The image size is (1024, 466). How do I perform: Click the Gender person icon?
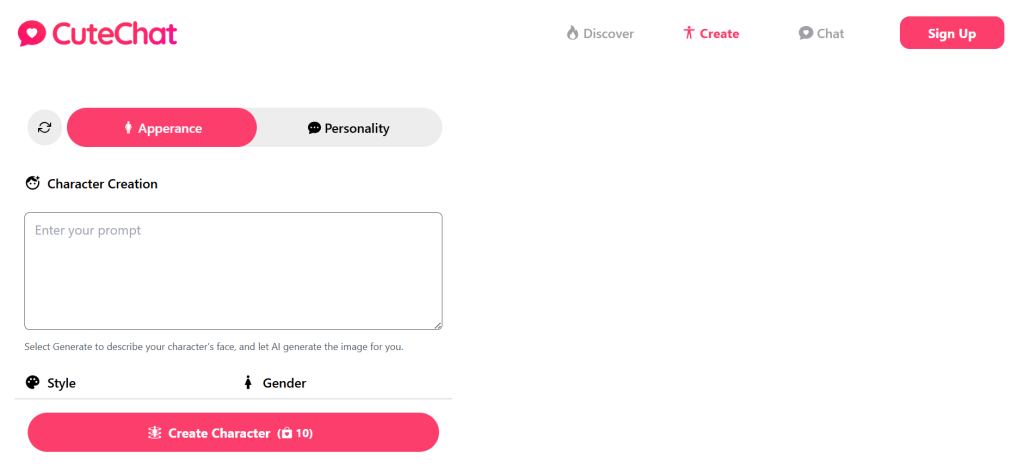[x=248, y=382]
